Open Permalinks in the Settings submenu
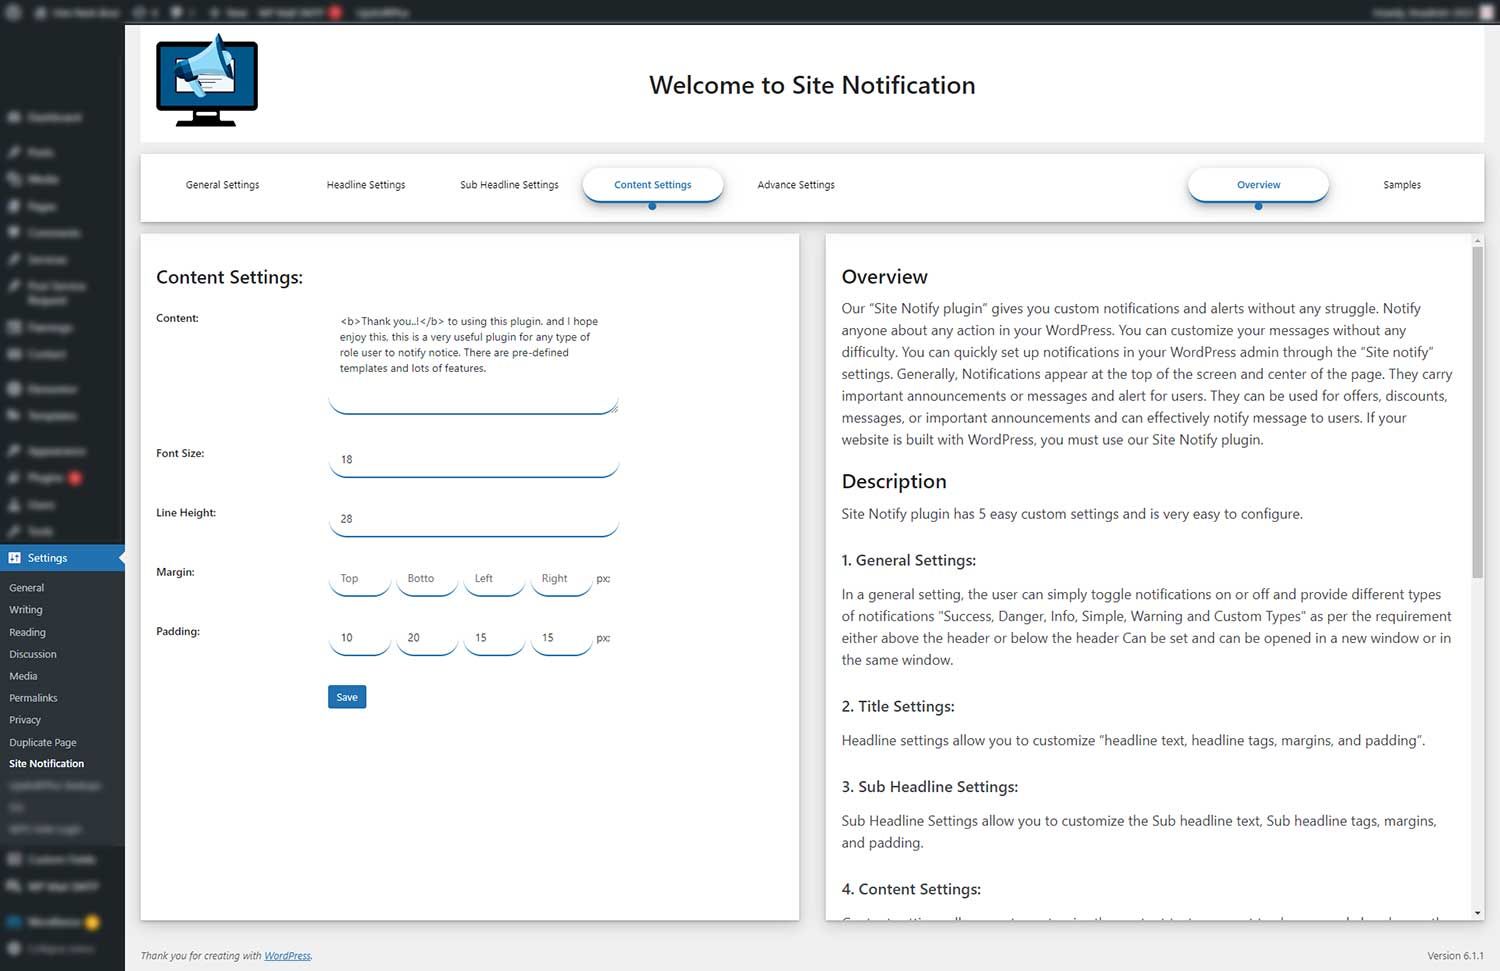 (x=33, y=698)
